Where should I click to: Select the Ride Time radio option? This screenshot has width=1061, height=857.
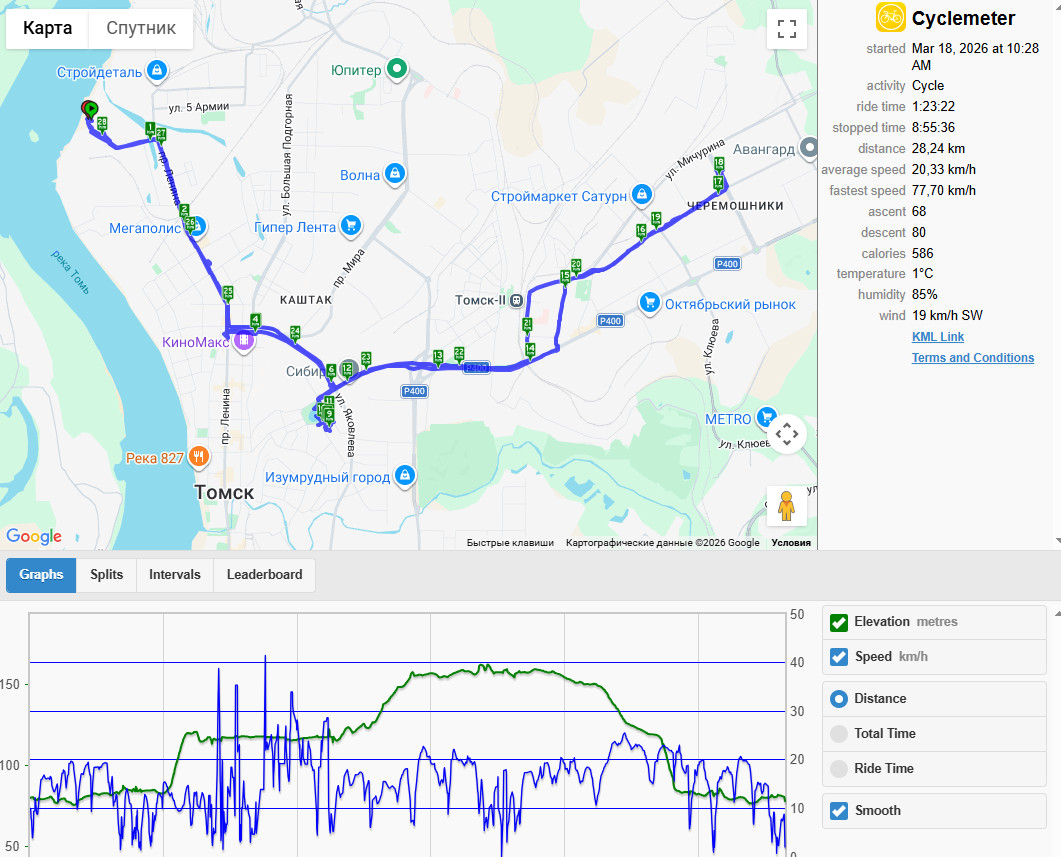[838, 768]
